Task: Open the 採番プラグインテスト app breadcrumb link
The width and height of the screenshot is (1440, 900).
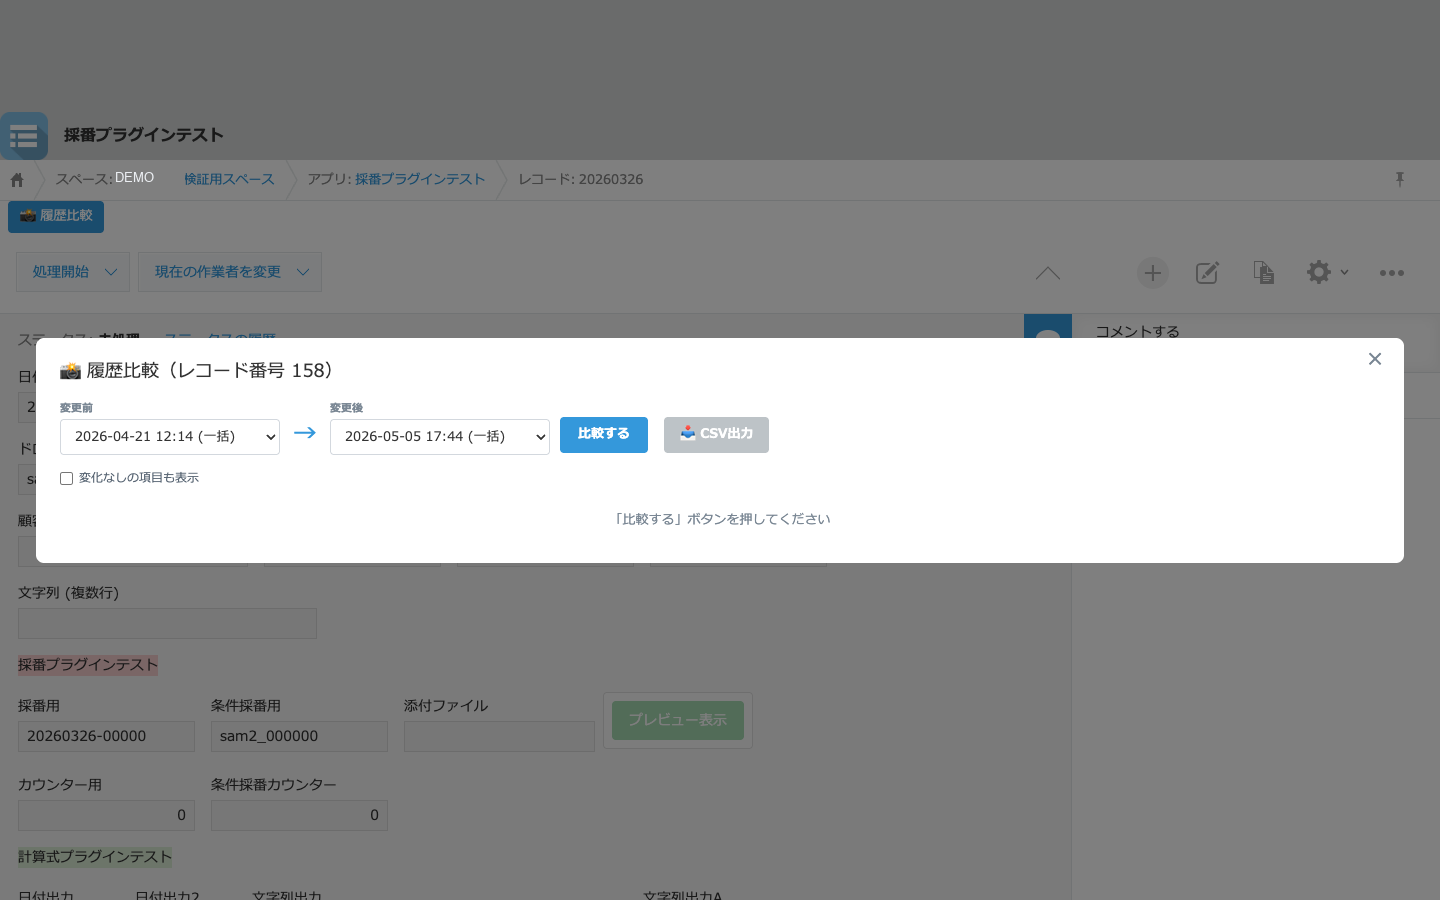Action: point(420,179)
